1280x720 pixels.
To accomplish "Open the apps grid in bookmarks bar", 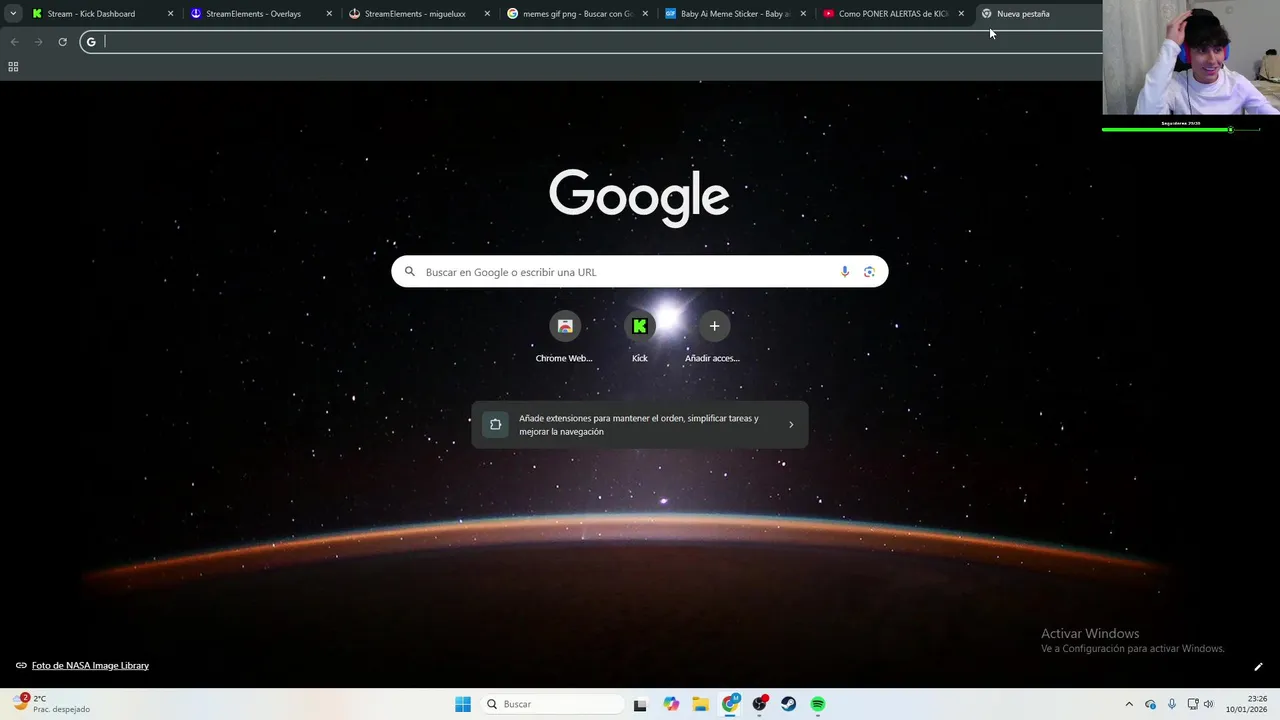I will pyautogui.click(x=13, y=67).
